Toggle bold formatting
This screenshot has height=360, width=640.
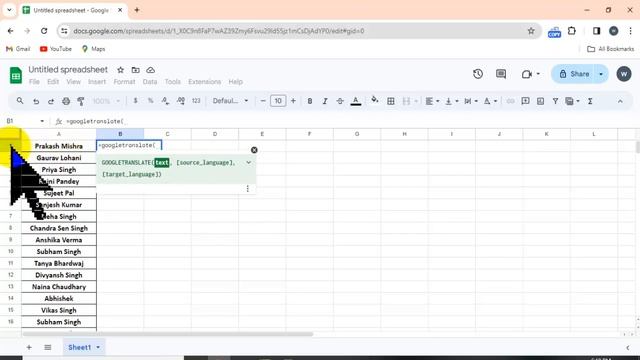[310, 101]
